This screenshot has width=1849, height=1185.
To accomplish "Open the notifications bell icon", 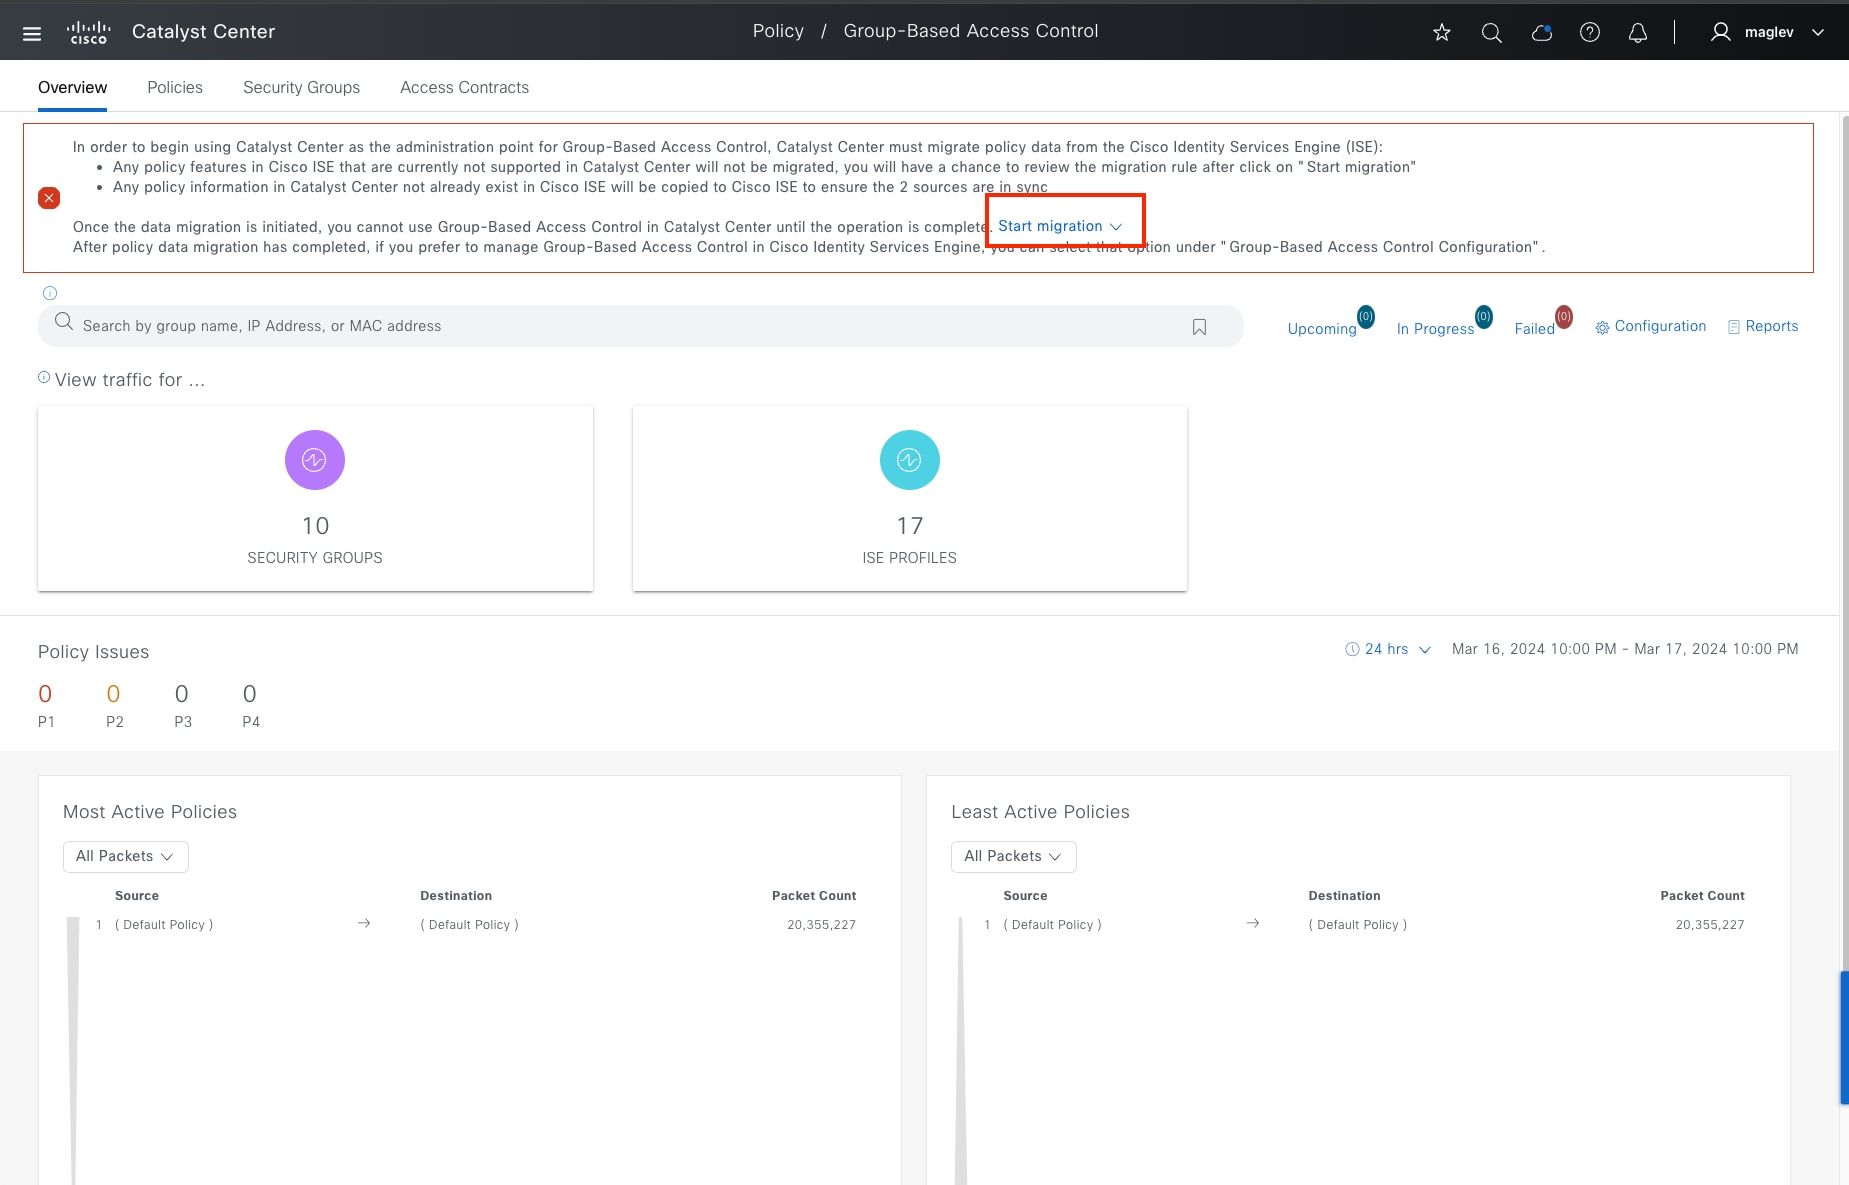I will (x=1638, y=32).
